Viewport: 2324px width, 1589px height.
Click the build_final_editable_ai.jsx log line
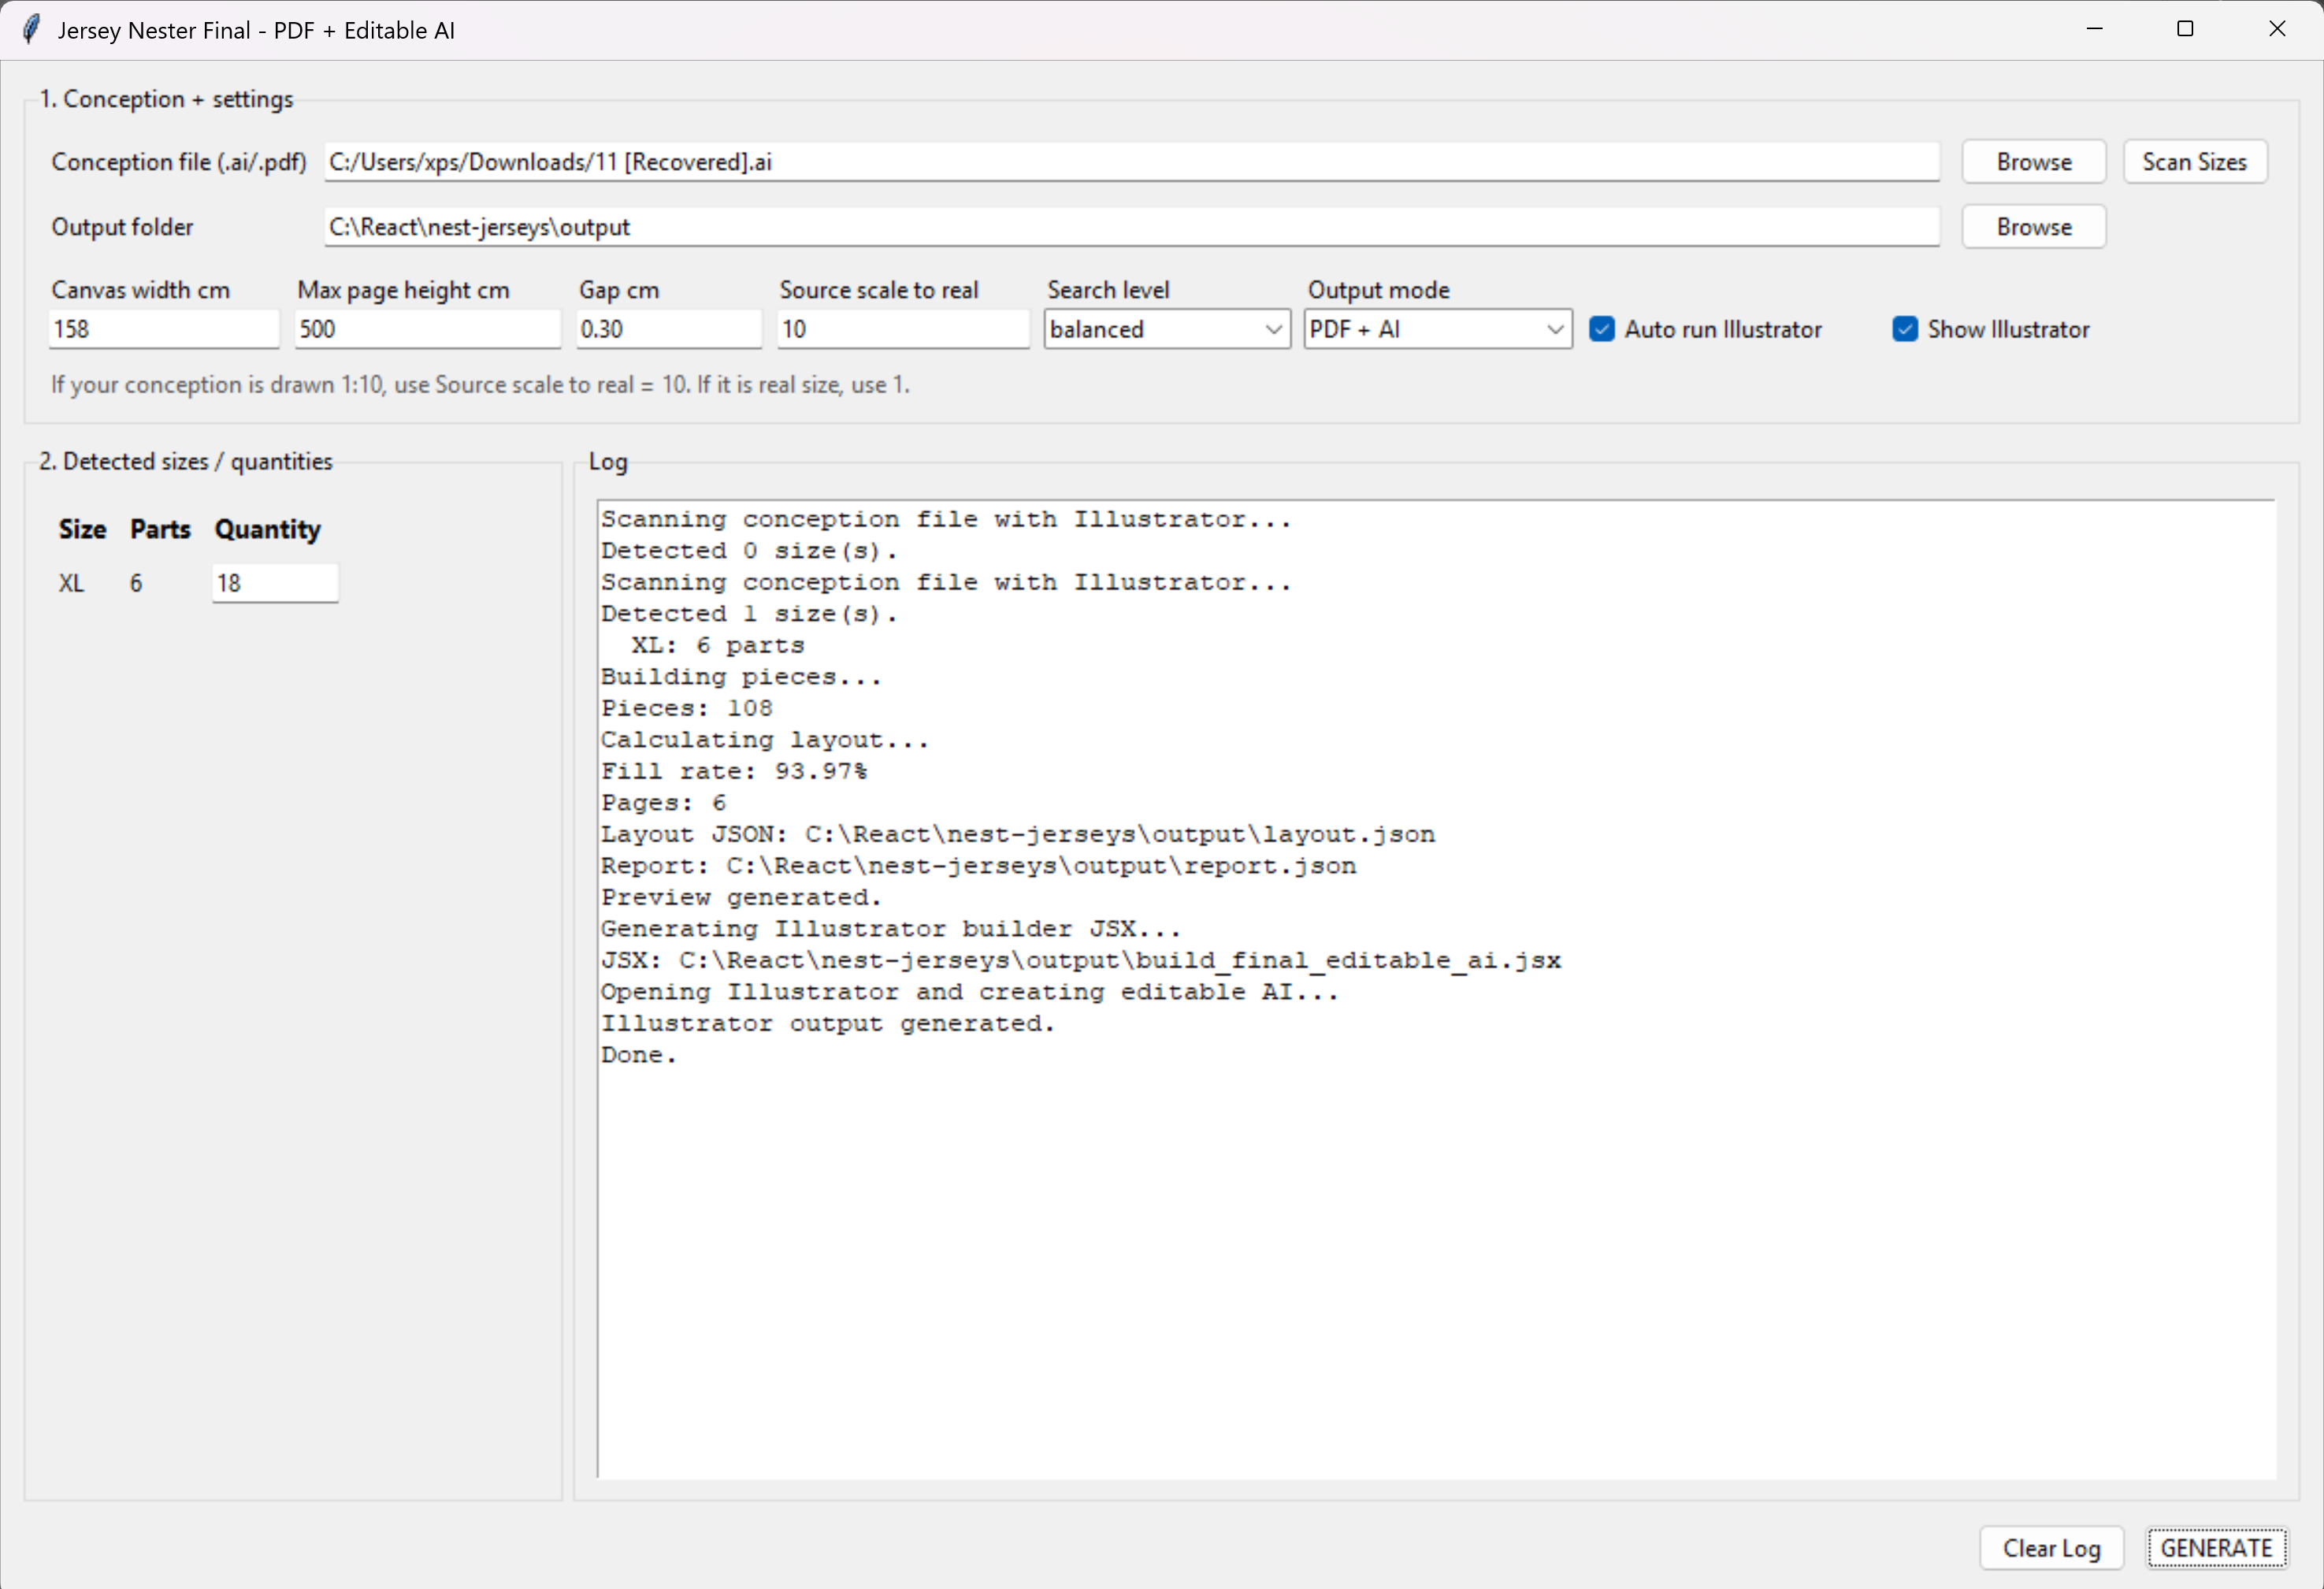pos(1081,960)
